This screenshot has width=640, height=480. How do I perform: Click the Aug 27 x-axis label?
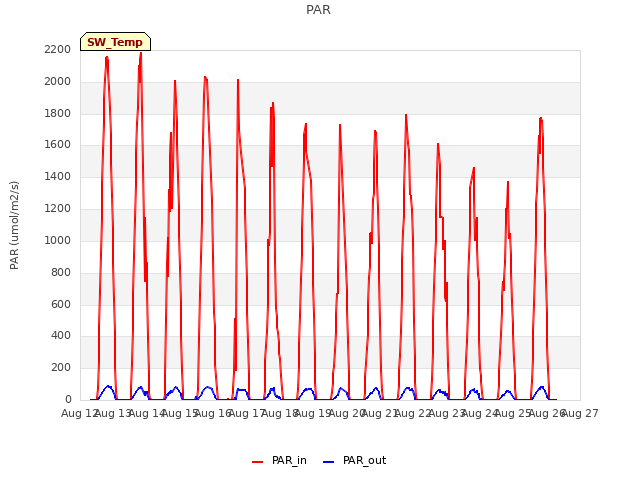580,413
